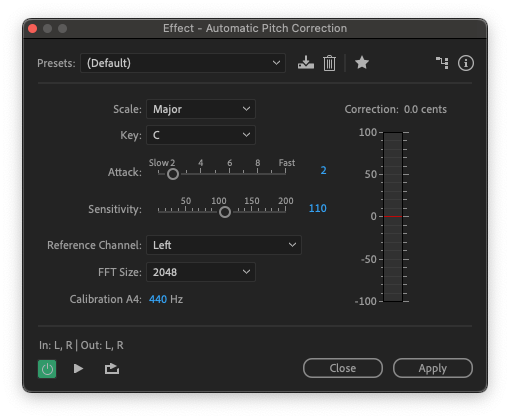
Task: Click the Attack slider handle
Action: click(173, 174)
